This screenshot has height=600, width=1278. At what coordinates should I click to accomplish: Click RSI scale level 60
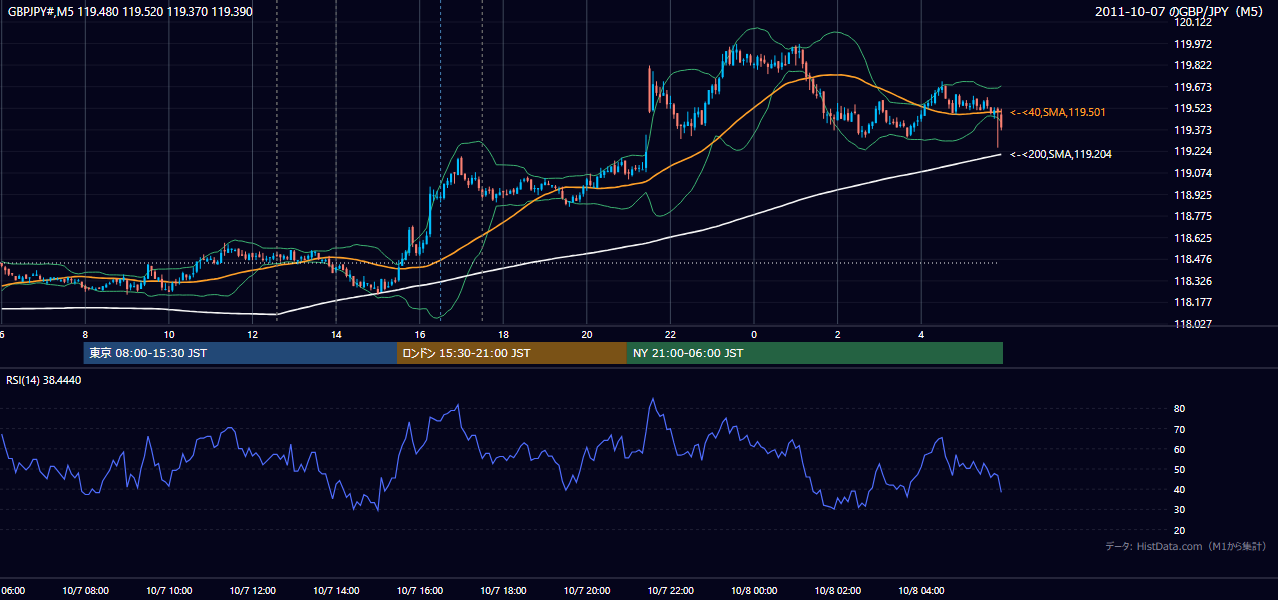click(1179, 449)
